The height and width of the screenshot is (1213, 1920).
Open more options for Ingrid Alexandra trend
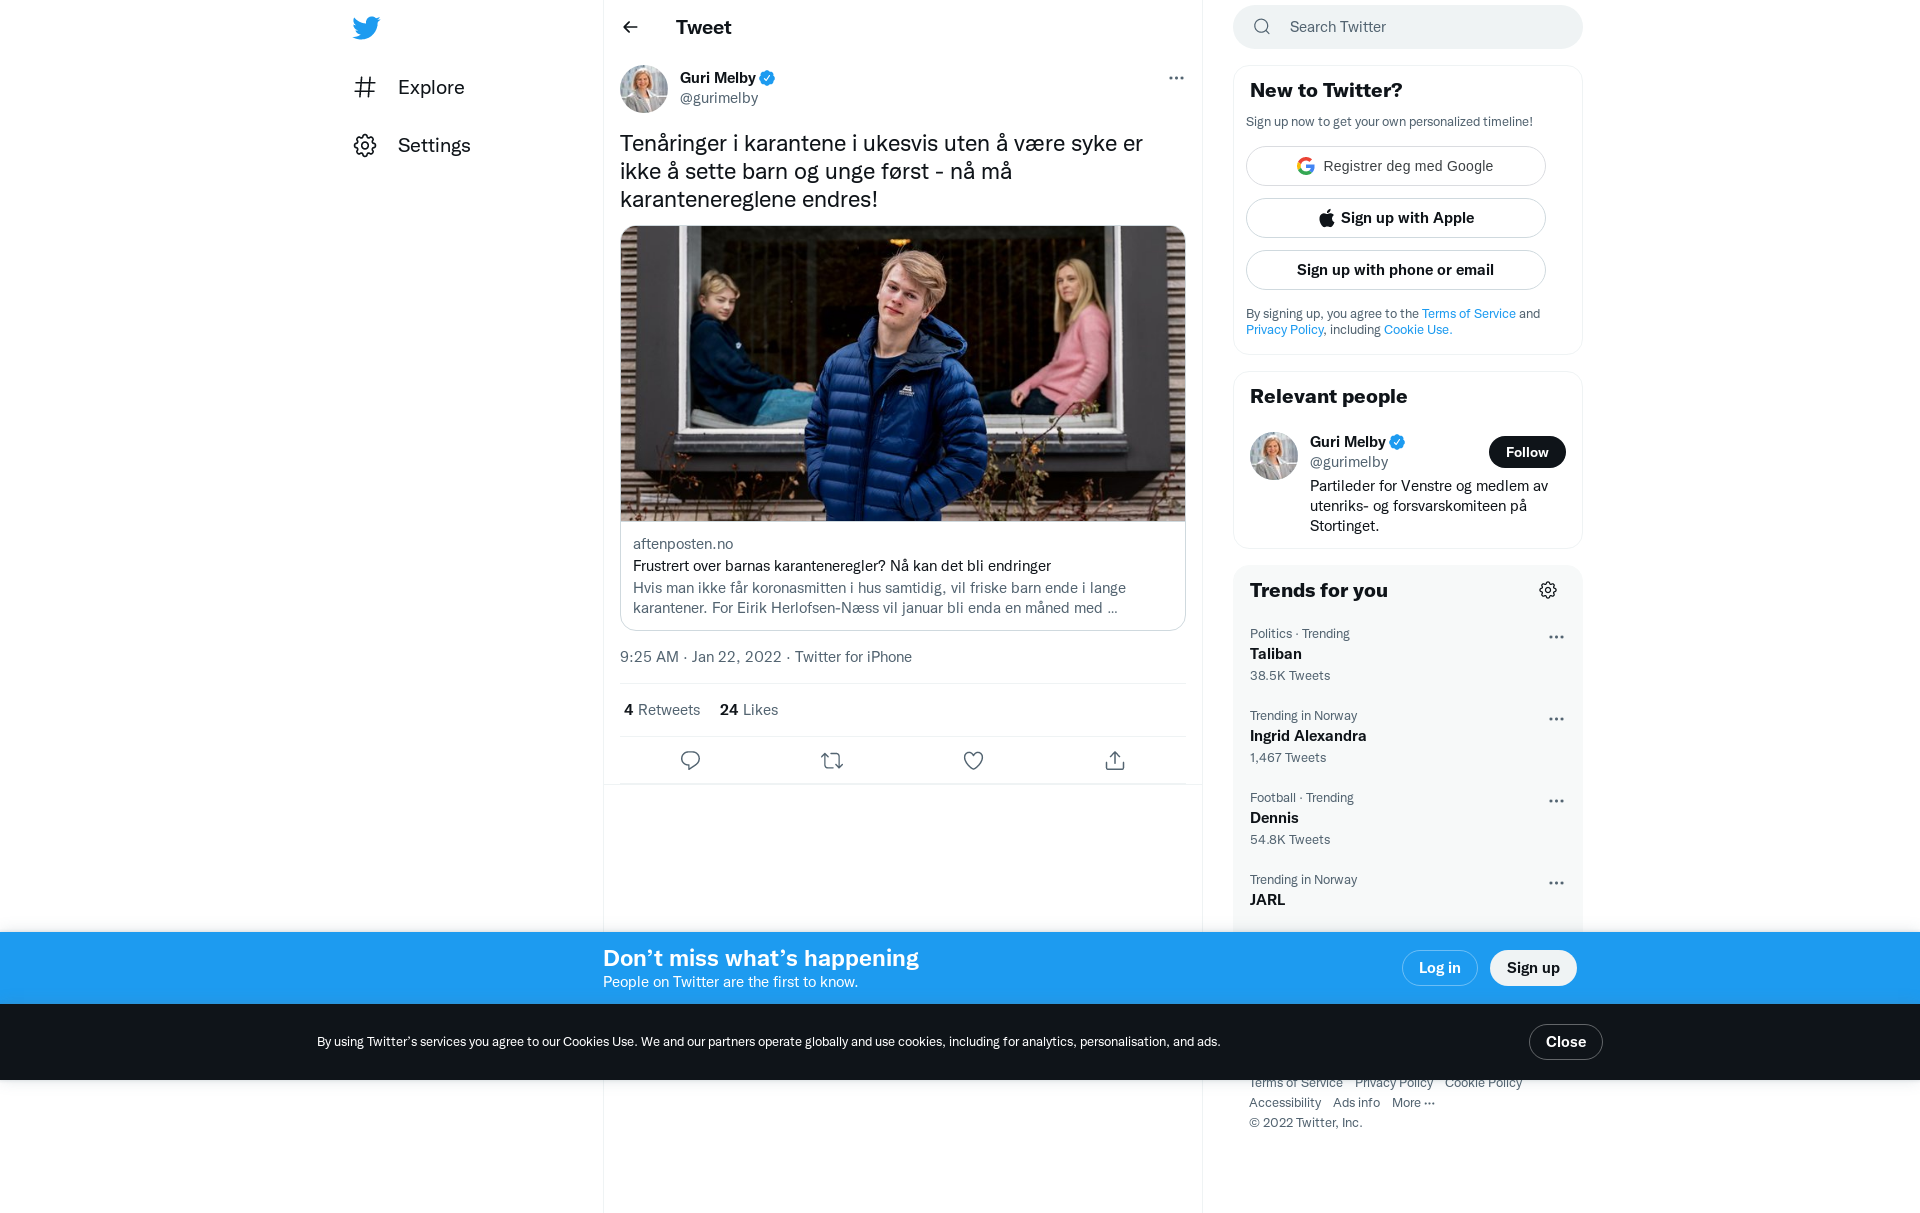(1556, 719)
